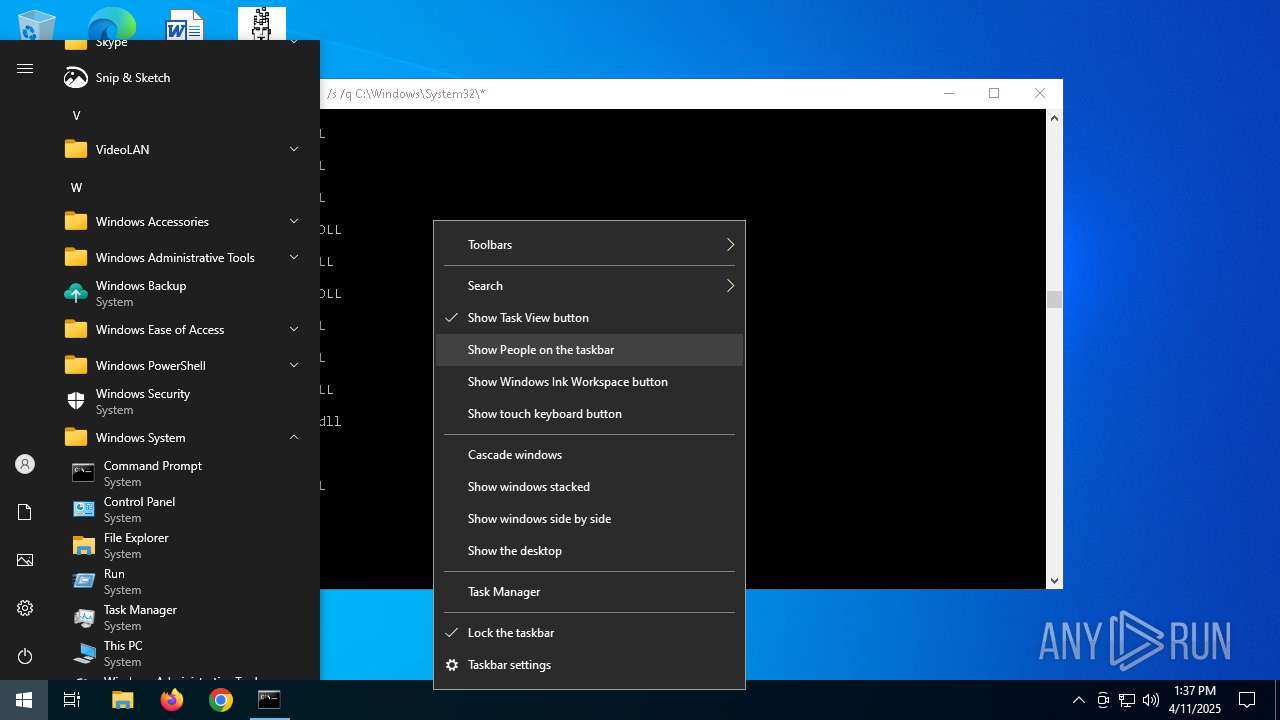Click console scrollbar down arrow
The height and width of the screenshot is (720, 1280).
click(x=1054, y=580)
